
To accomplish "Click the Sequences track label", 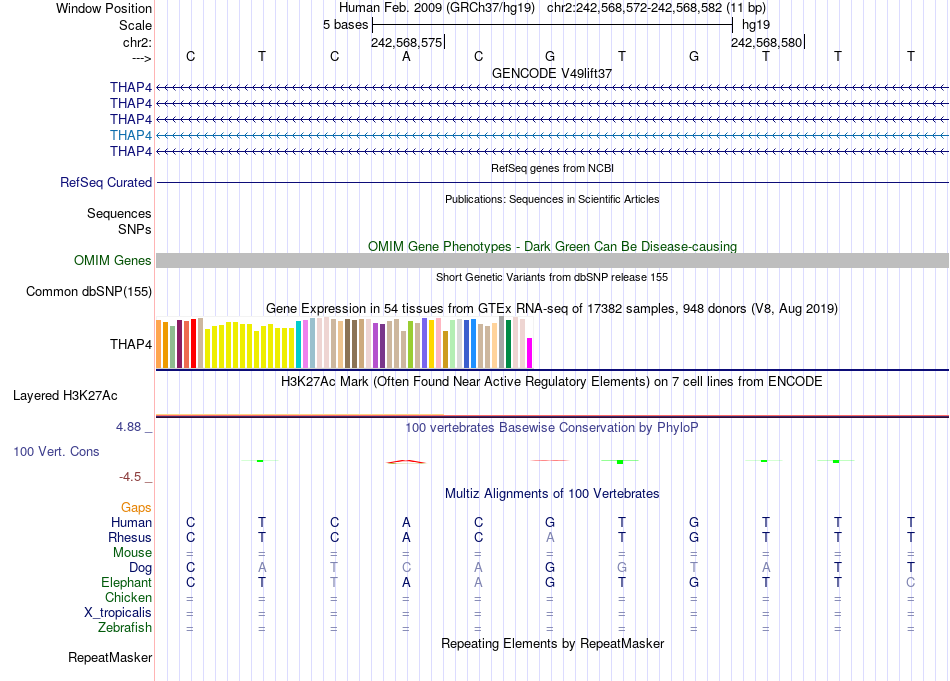I will coord(119,213).
